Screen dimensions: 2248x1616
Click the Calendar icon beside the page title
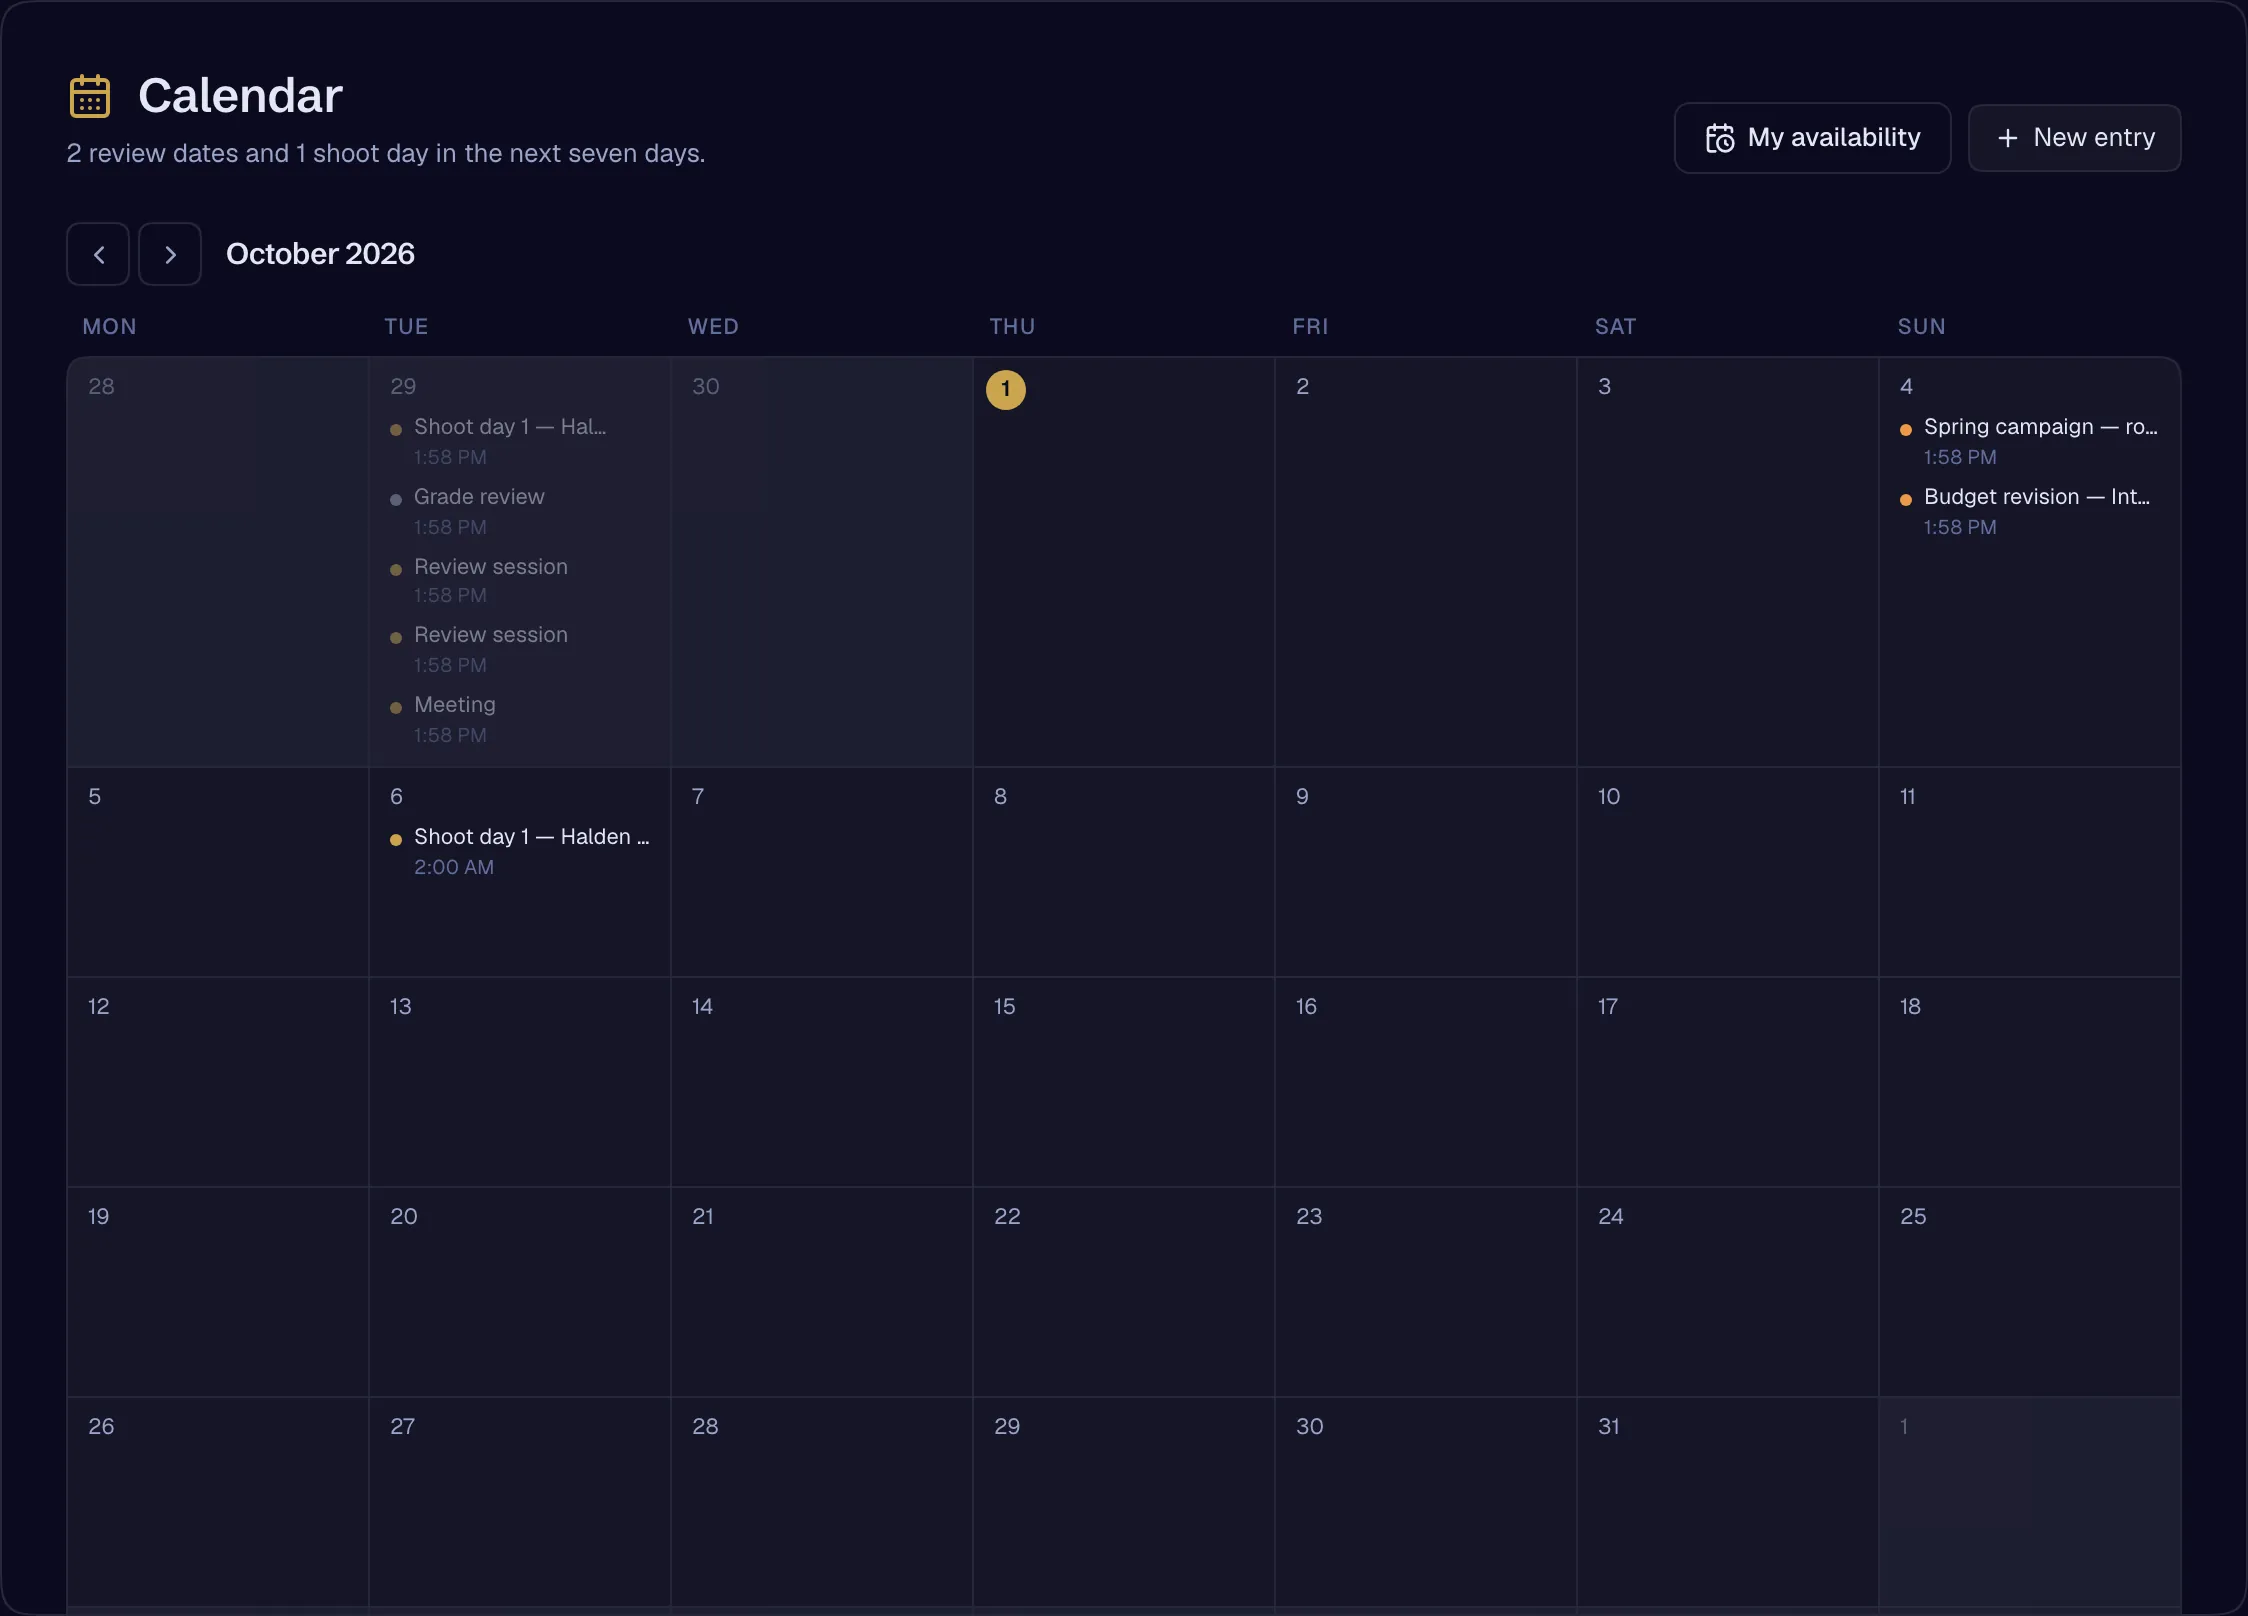click(90, 96)
